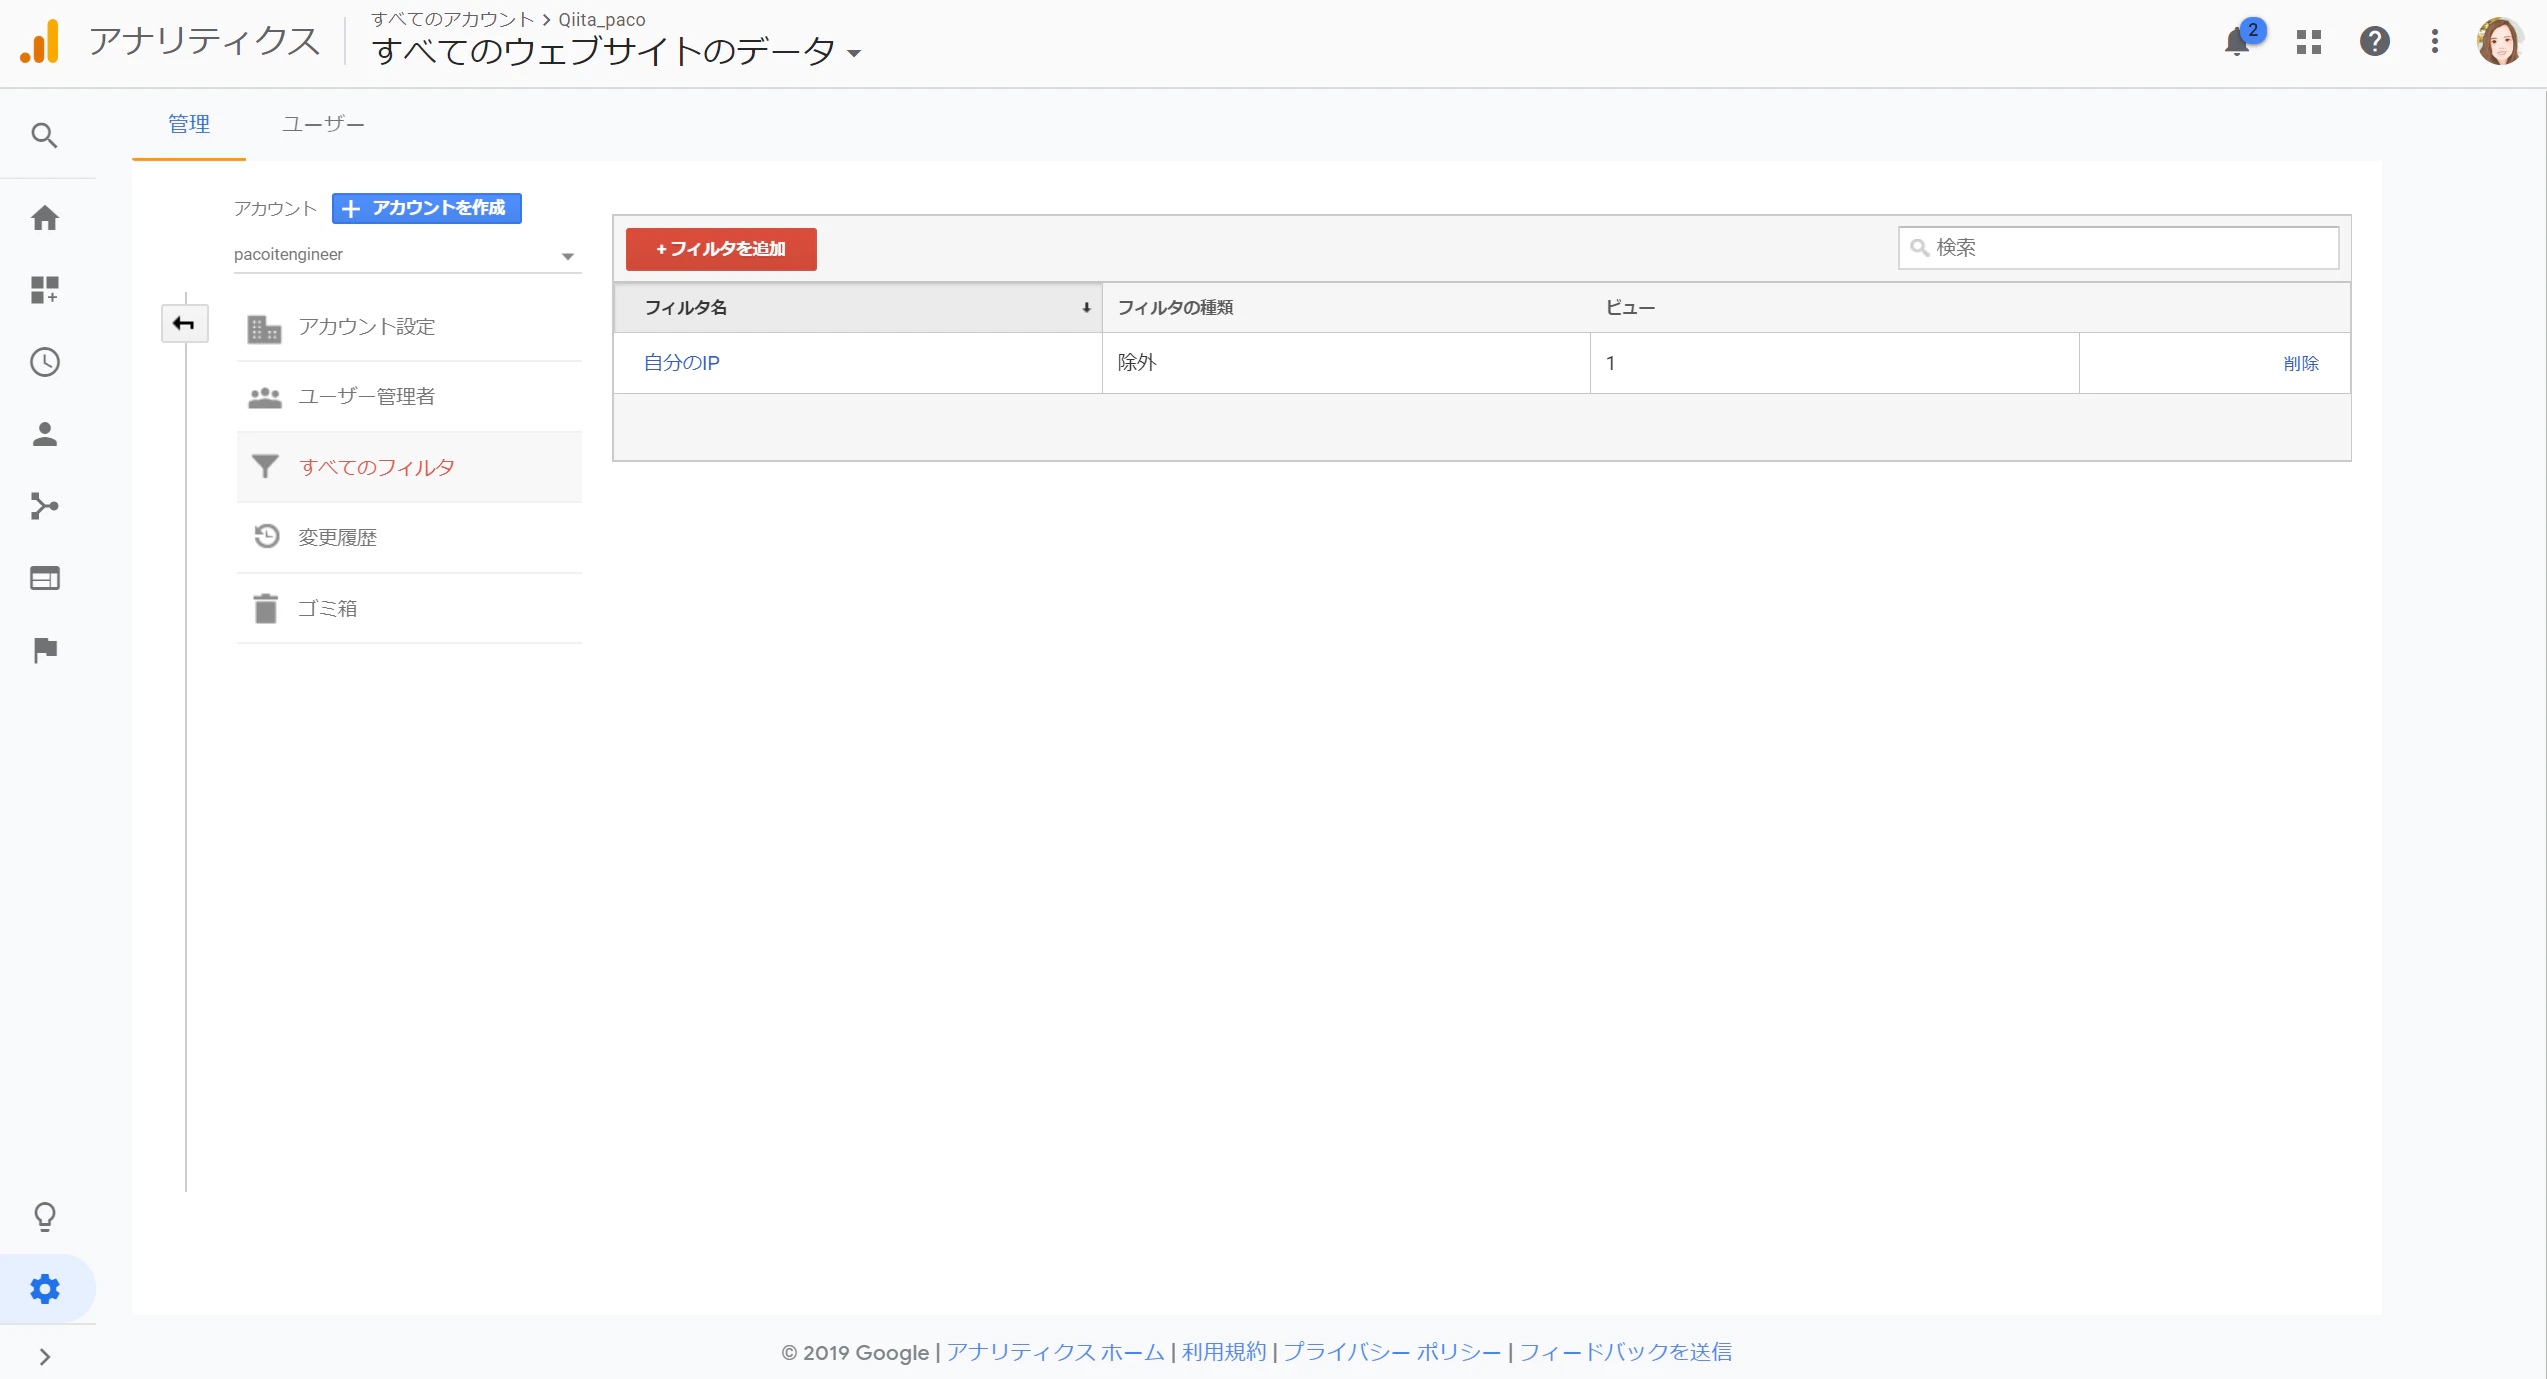Open ユーザー管理者 menu item
The height and width of the screenshot is (1379, 2547).
coord(410,397)
